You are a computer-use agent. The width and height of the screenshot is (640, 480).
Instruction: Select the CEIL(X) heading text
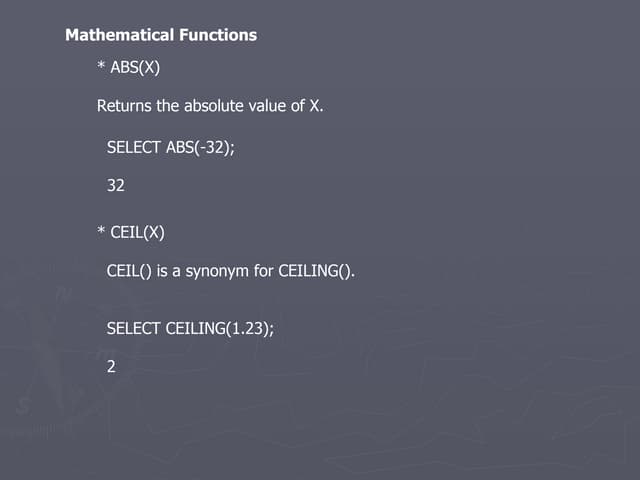point(137,233)
